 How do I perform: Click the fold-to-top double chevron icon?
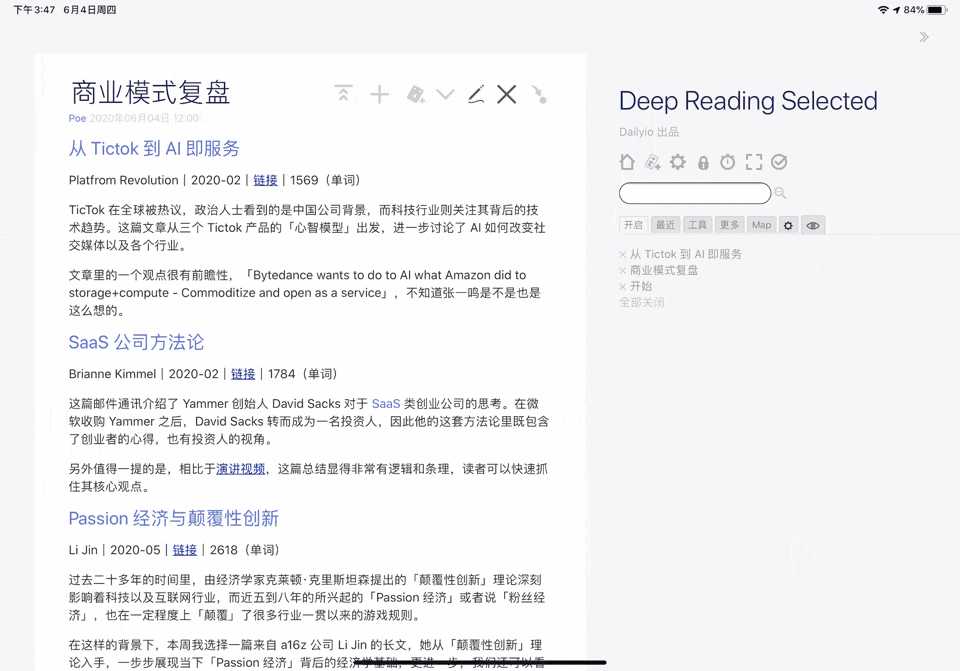(x=343, y=94)
